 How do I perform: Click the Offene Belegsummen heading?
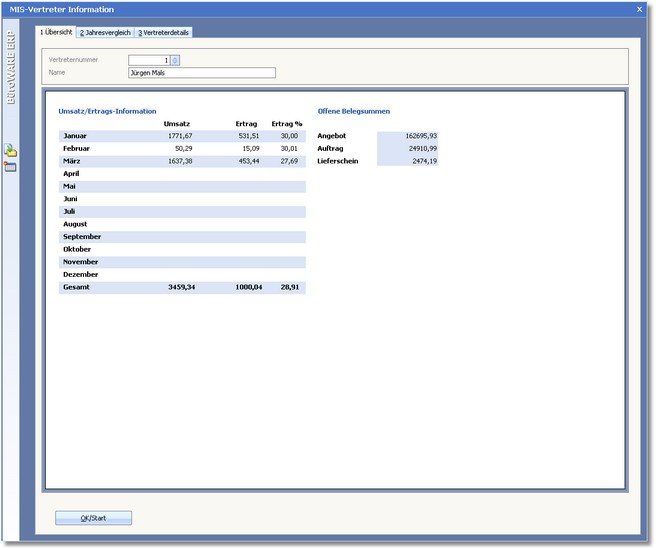[x=353, y=110]
